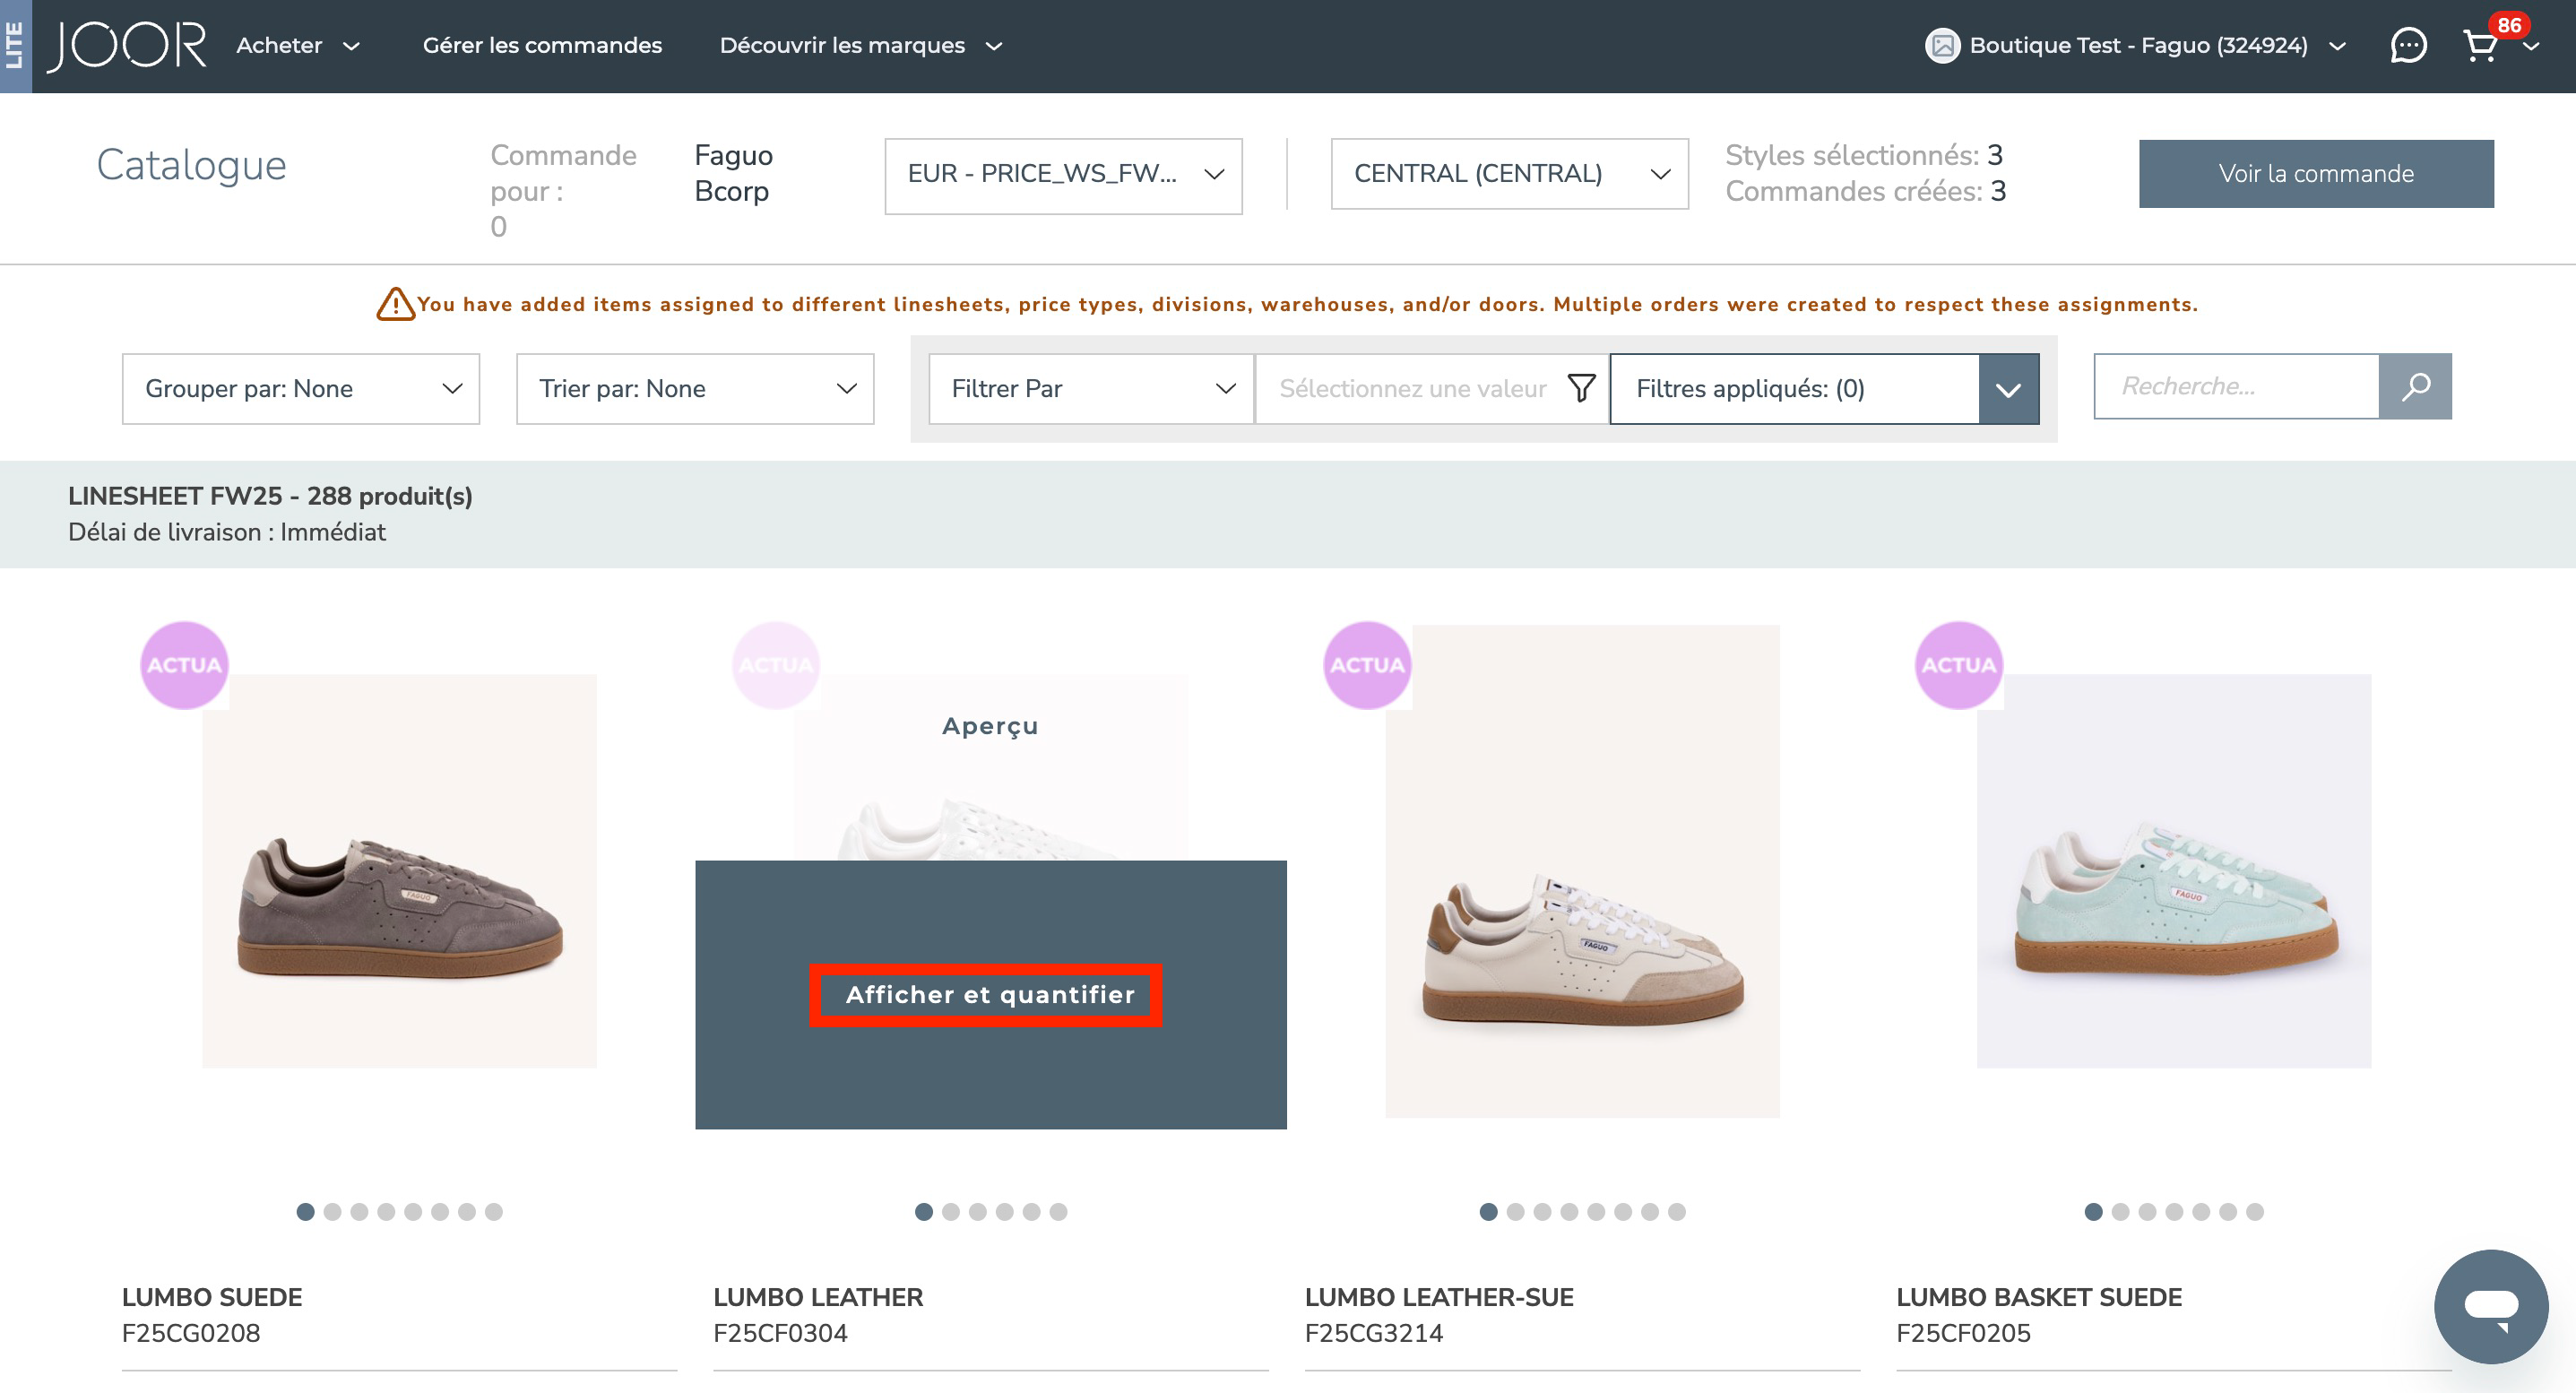
Task: Open the Grouper par dropdown
Action: [300, 389]
